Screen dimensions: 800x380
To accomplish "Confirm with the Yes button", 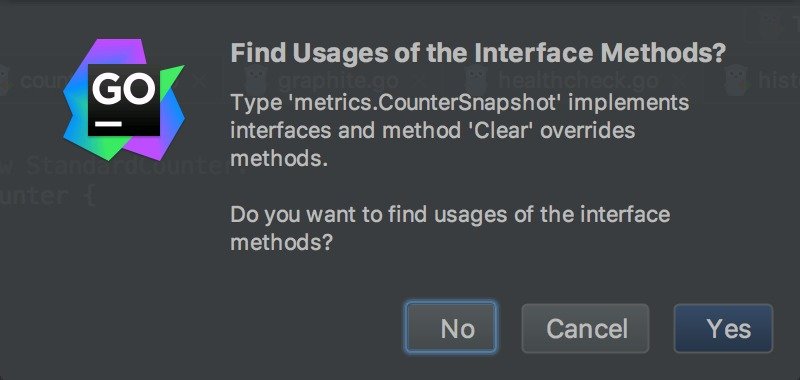I will click(723, 328).
